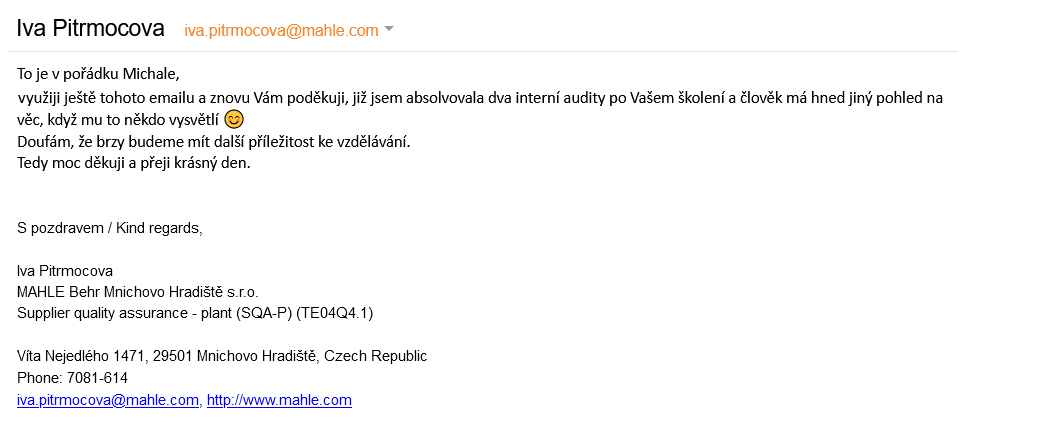Click the sentence starting 'Doufám, že brzy'
The height and width of the screenshot is (422, 1058).
click(213, 142)
